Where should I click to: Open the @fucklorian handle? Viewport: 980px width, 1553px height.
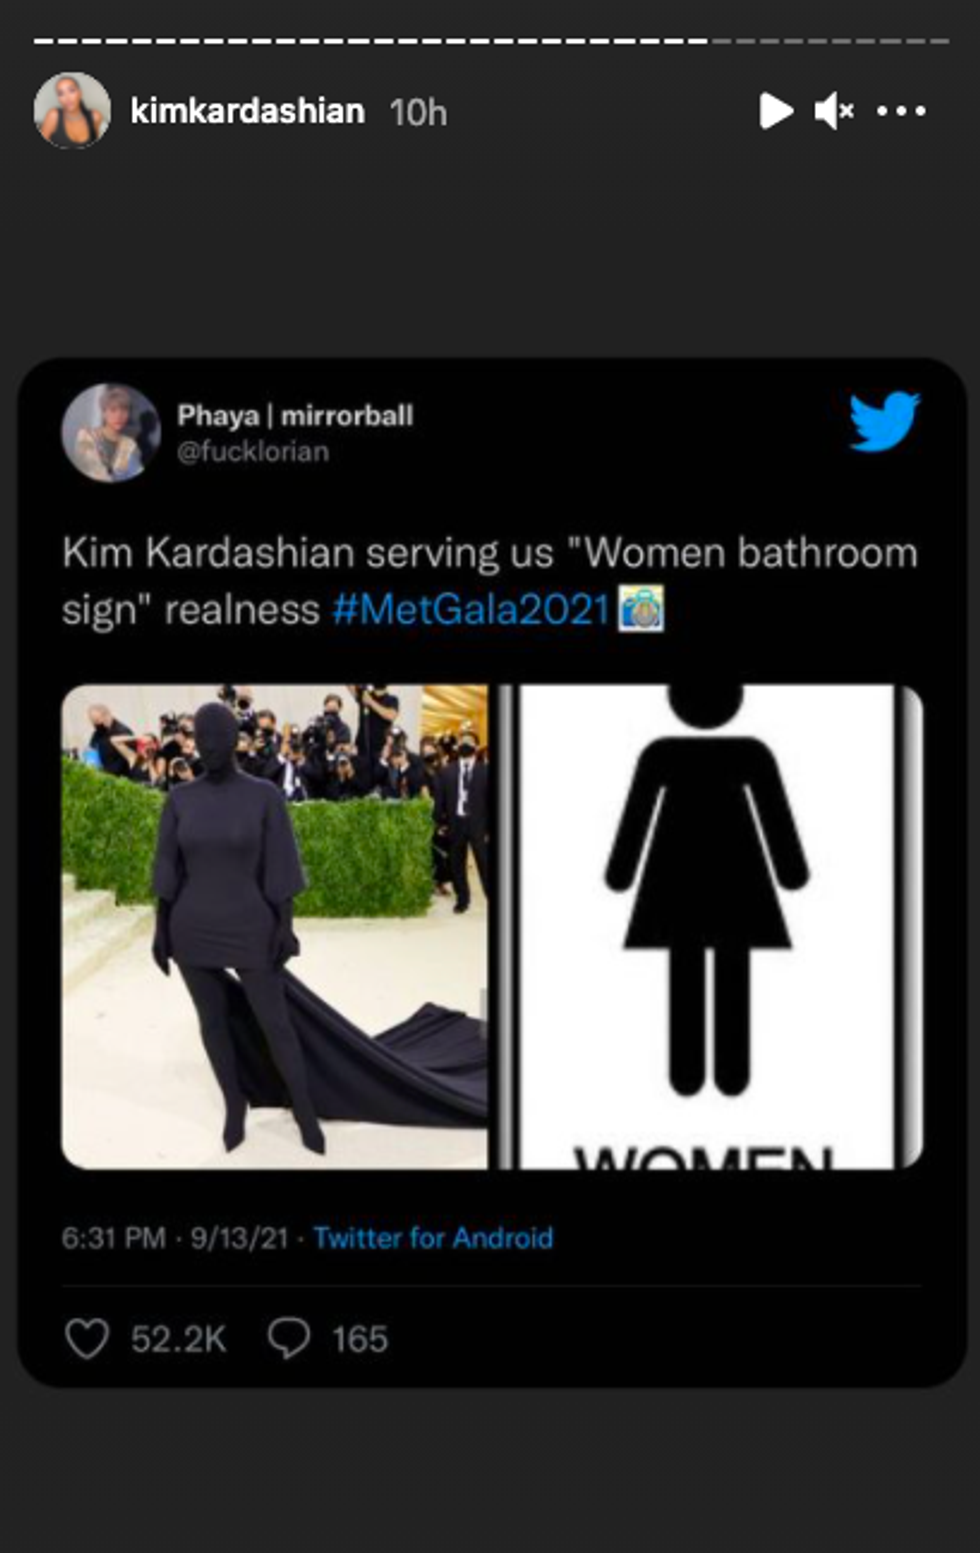coord(253,452)
